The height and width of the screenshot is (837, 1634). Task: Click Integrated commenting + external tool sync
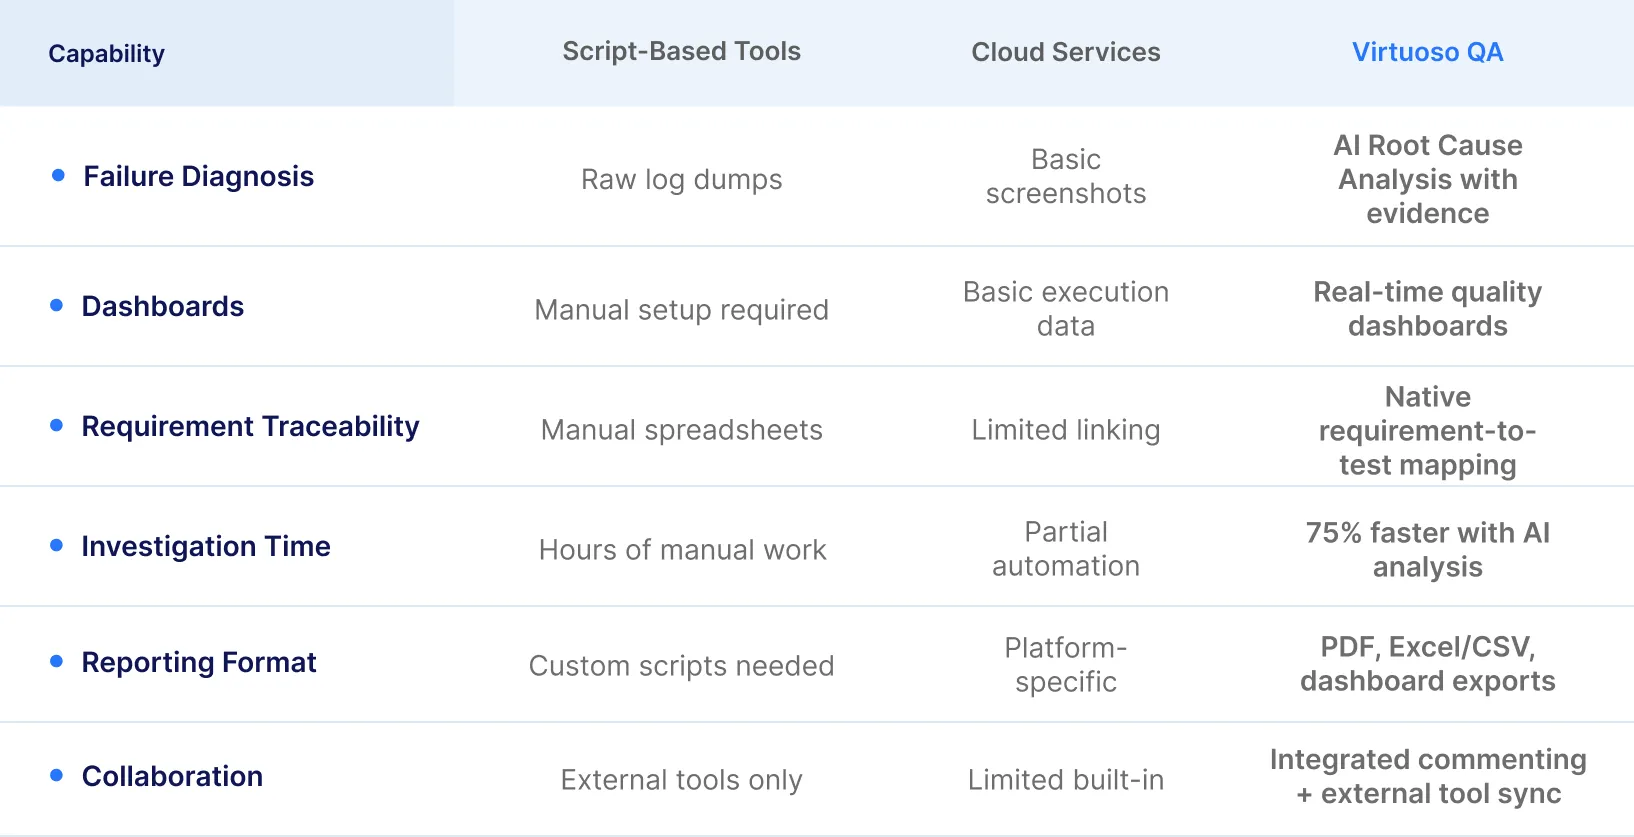(1428, 777)
